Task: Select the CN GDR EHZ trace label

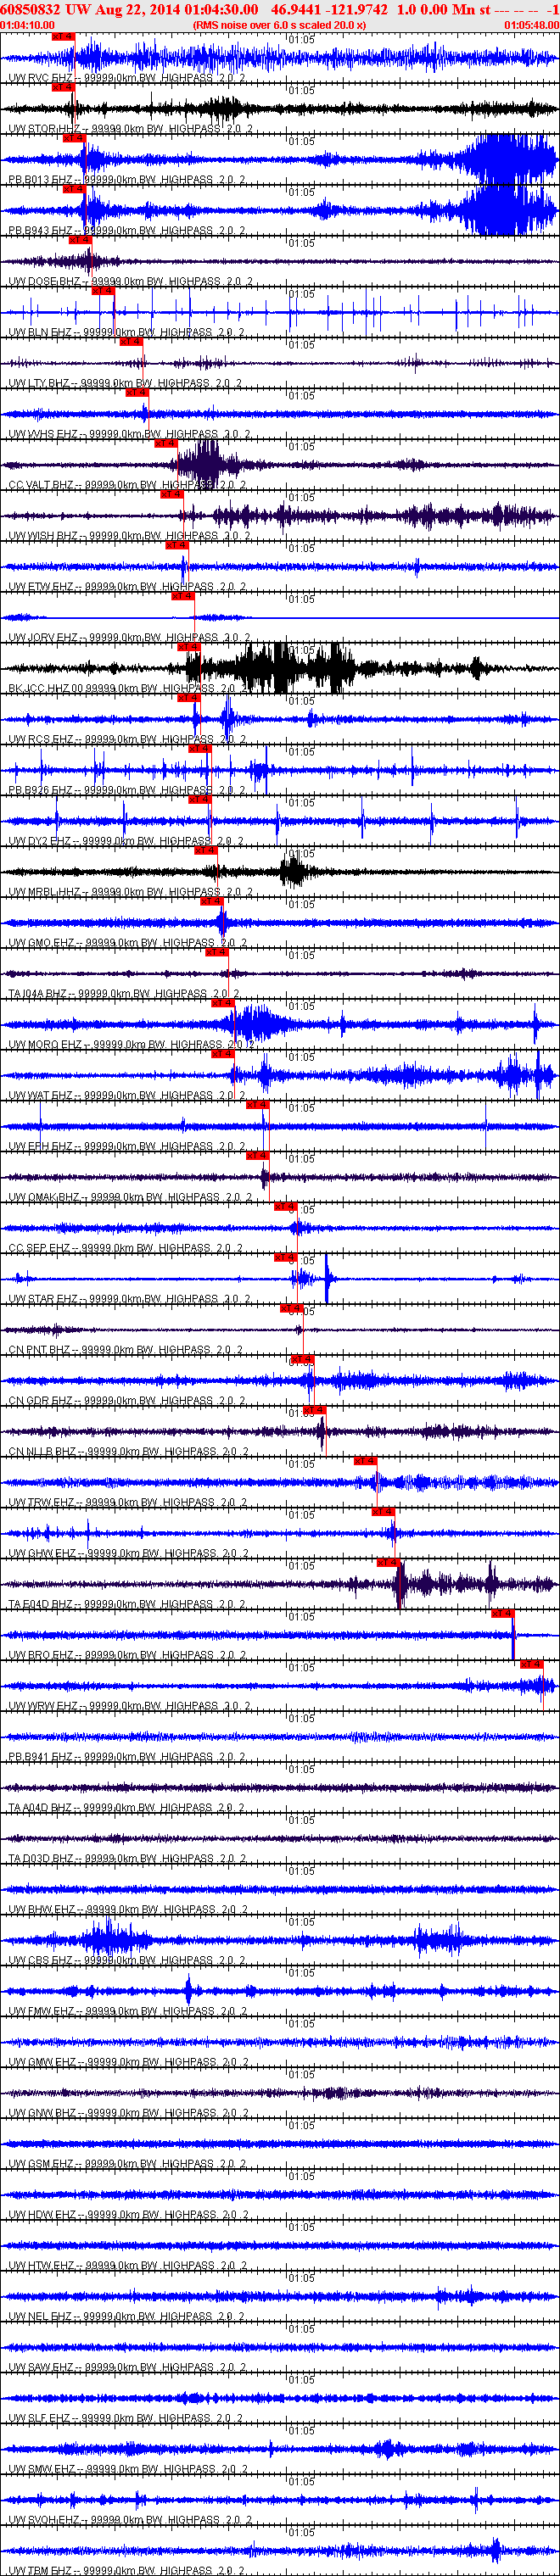Action: 126,1401
